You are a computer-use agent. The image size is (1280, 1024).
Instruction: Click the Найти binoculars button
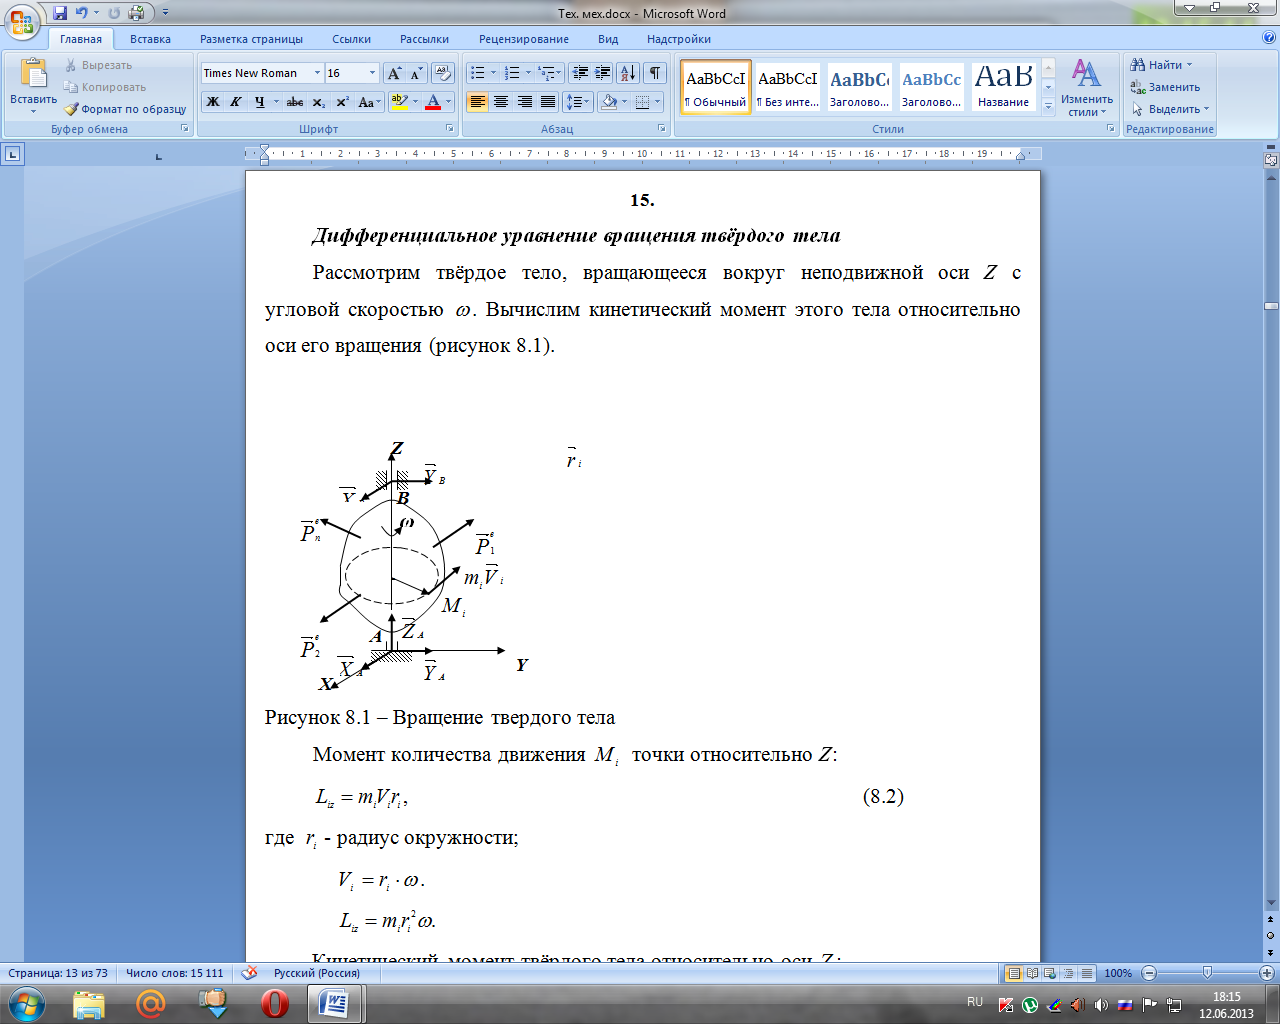1161,65
